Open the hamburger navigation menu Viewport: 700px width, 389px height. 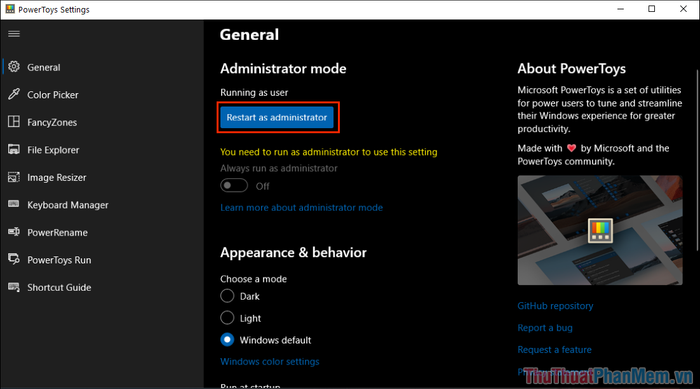tap(14, 34)
